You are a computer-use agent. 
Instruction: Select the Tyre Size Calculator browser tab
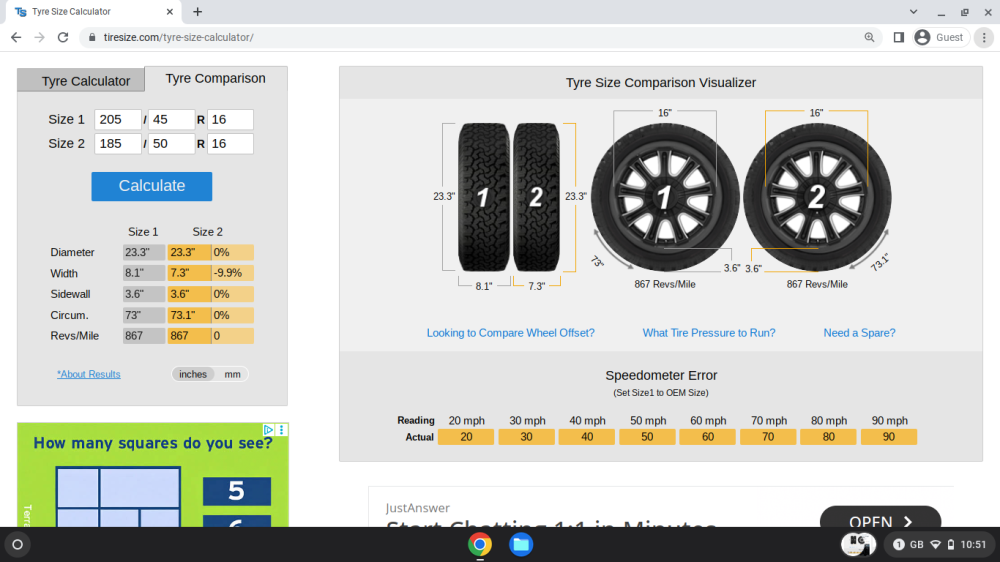(92, 11)
